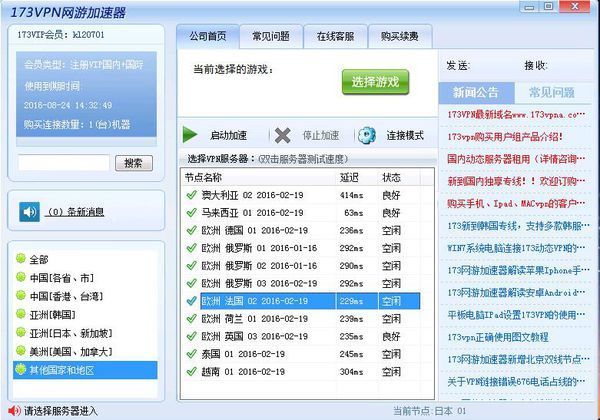Viewport: 600px width, 420px height.
Task: Click checkmark icon of 欧洲 法国 02 row
Action: tap(191, 301)
